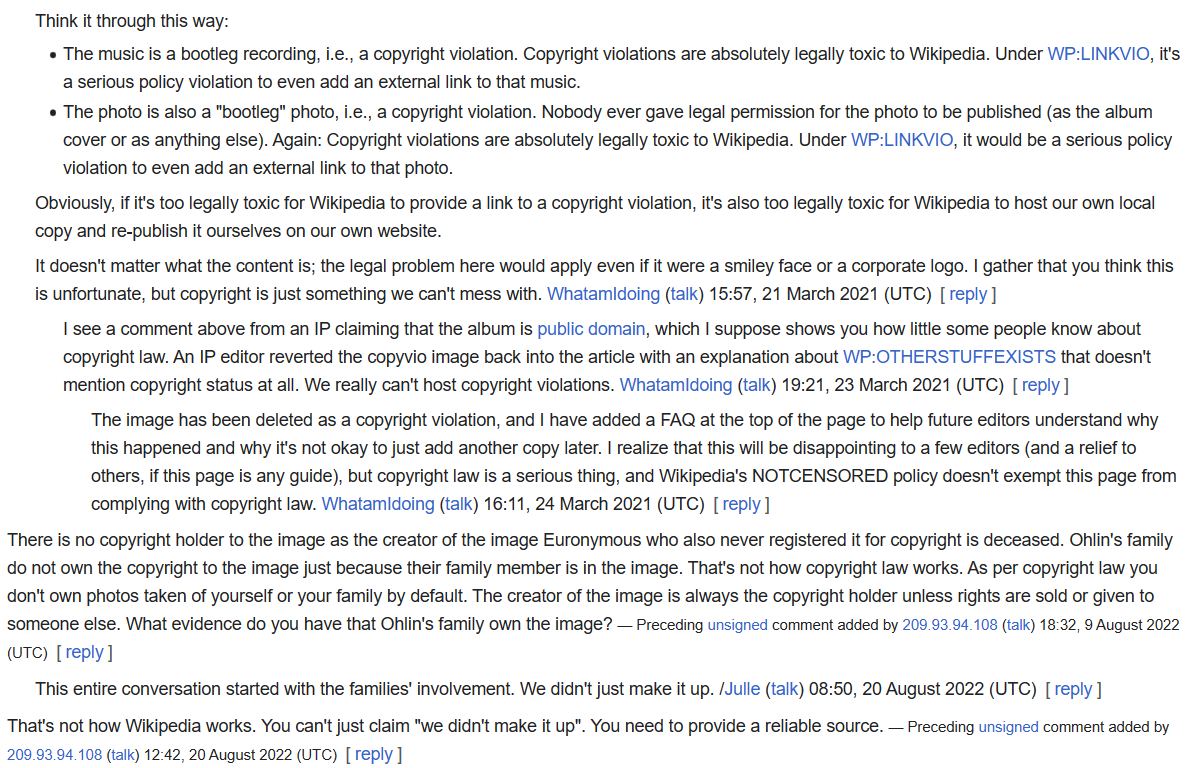Open the IP 209.93.94.108 link dated 9 August

(x=950, y=625)
